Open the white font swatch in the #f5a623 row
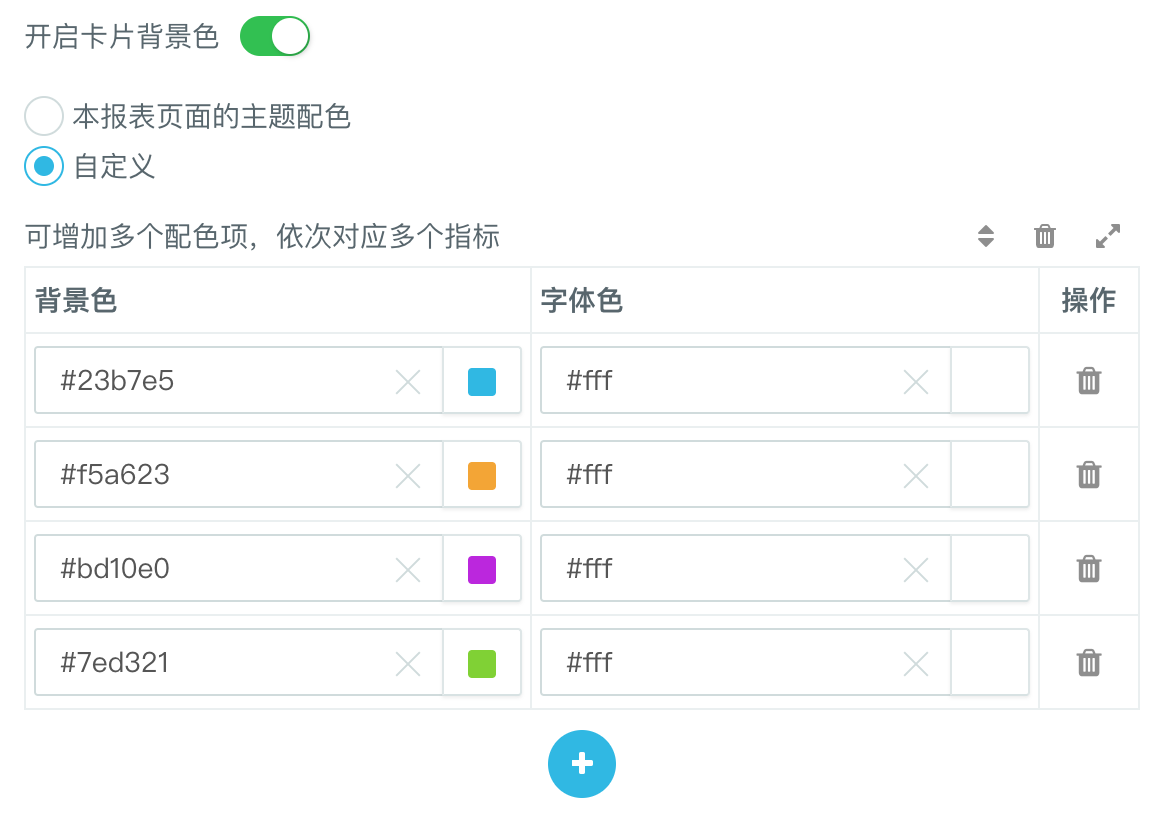The width and height of the screenshot is (1162, 828). pyautogui.click(x=990, y=474)
